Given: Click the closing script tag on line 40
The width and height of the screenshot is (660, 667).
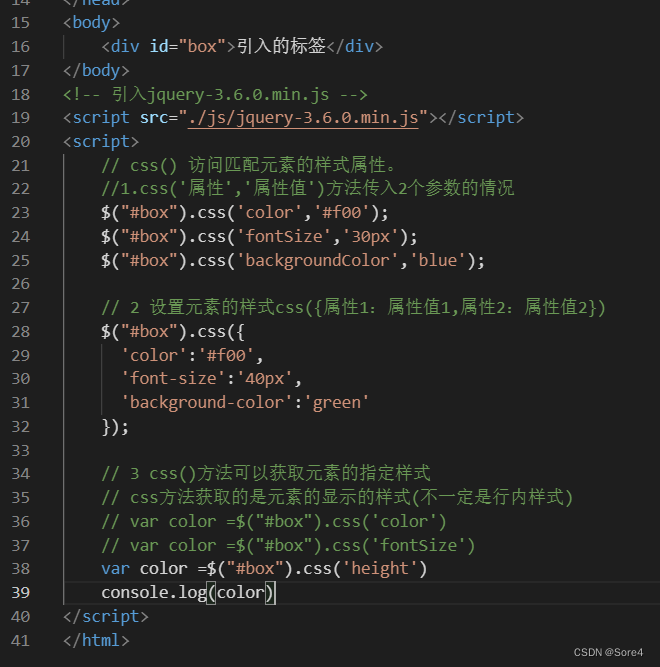Looking at the screenshot, I should (106, 617).
